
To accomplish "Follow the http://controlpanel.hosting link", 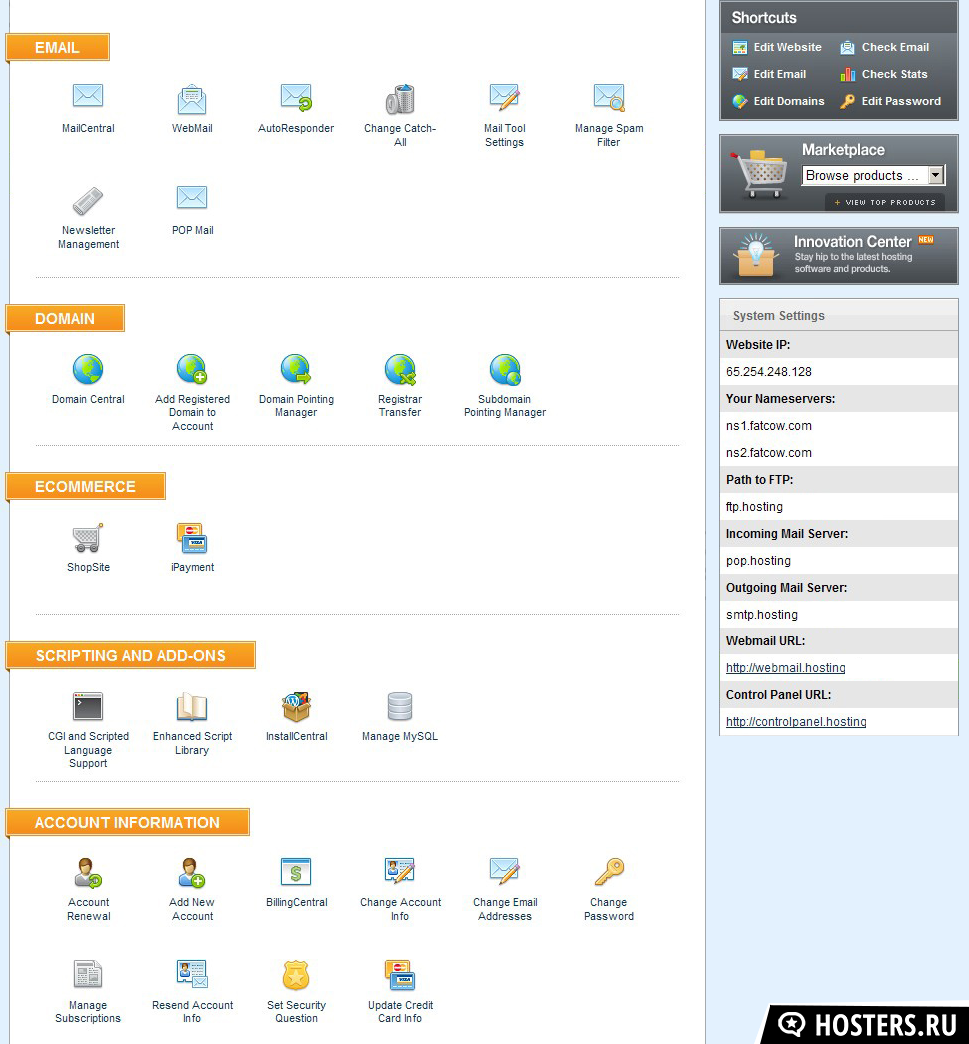I will (796, 722).
